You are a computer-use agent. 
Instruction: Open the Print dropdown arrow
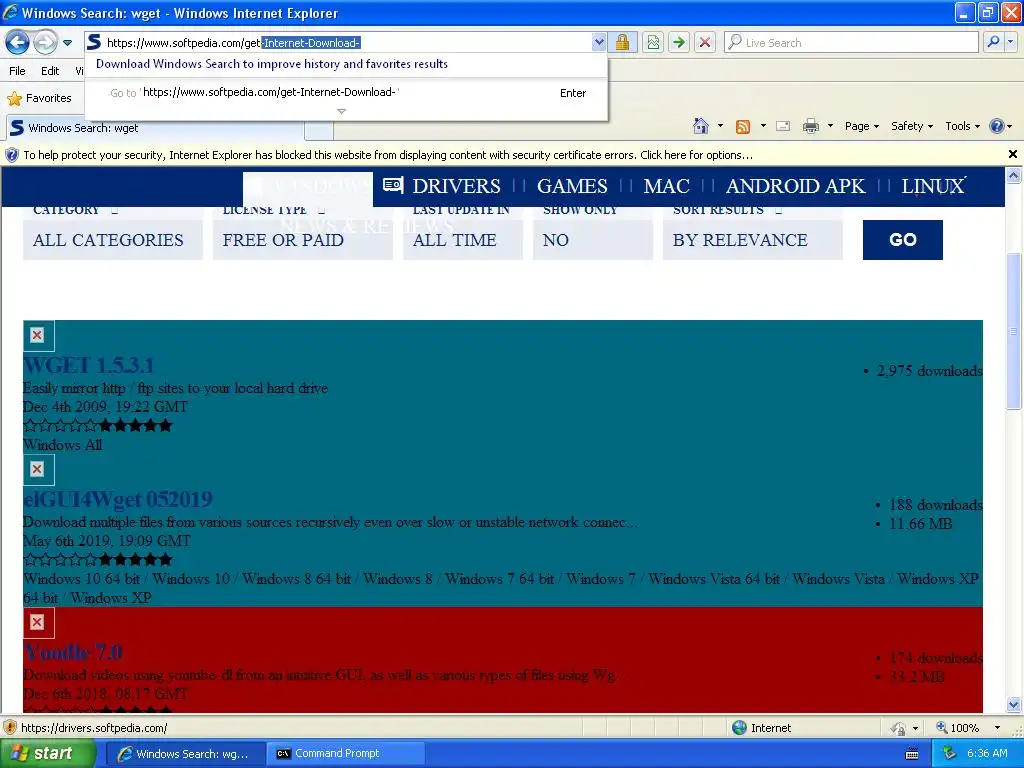click(830, 126)
